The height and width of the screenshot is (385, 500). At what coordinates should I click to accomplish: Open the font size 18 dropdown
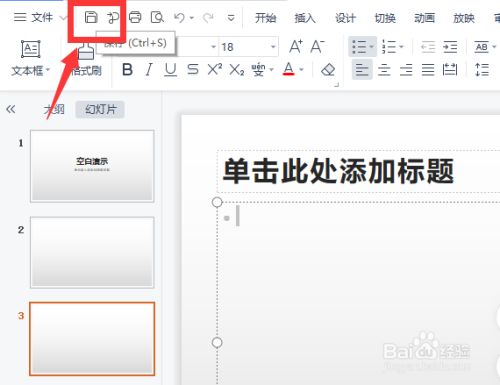273,47
